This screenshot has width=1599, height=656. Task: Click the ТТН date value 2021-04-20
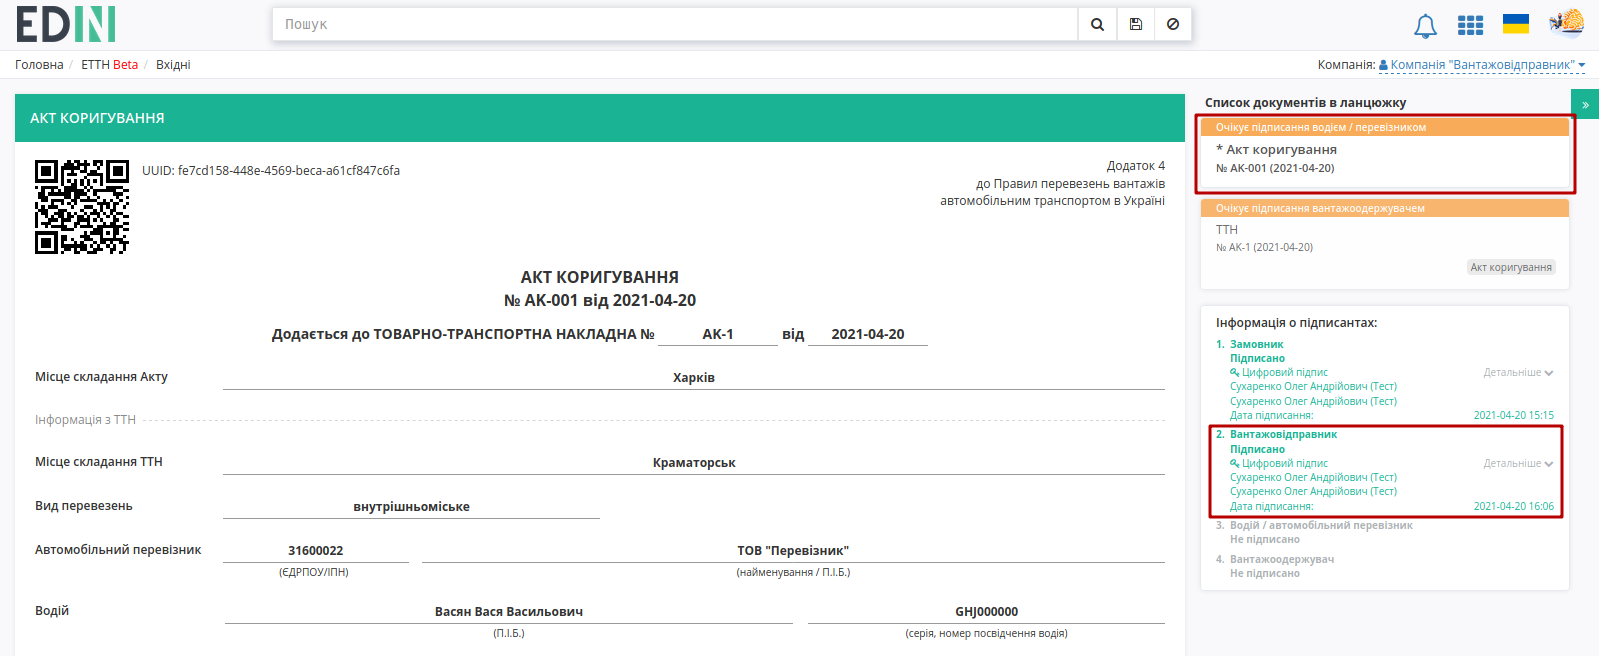(x=868, y=335)
